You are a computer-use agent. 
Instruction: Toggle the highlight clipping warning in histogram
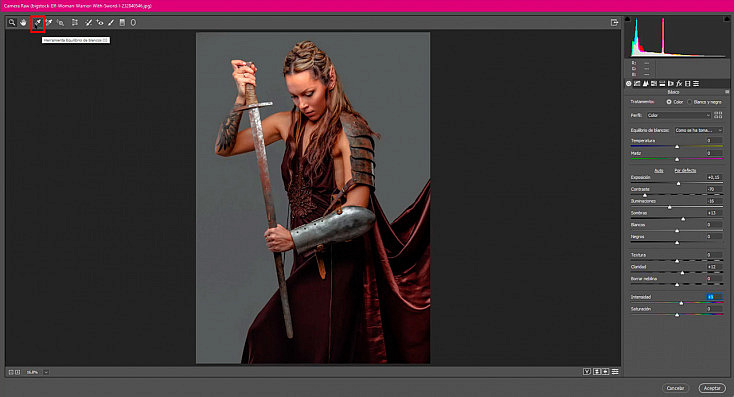[726, 19]
